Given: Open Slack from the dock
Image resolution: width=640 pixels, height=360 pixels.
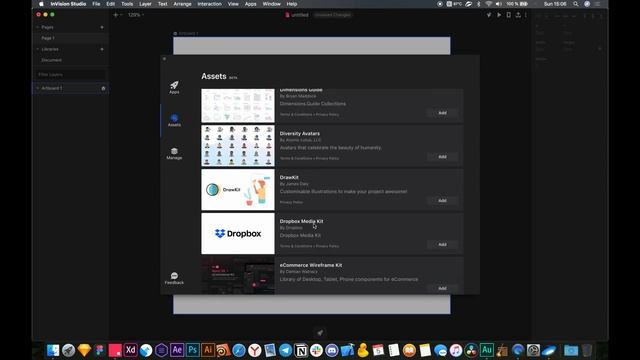Looking at the screenshot, I should tap(316, 350).
